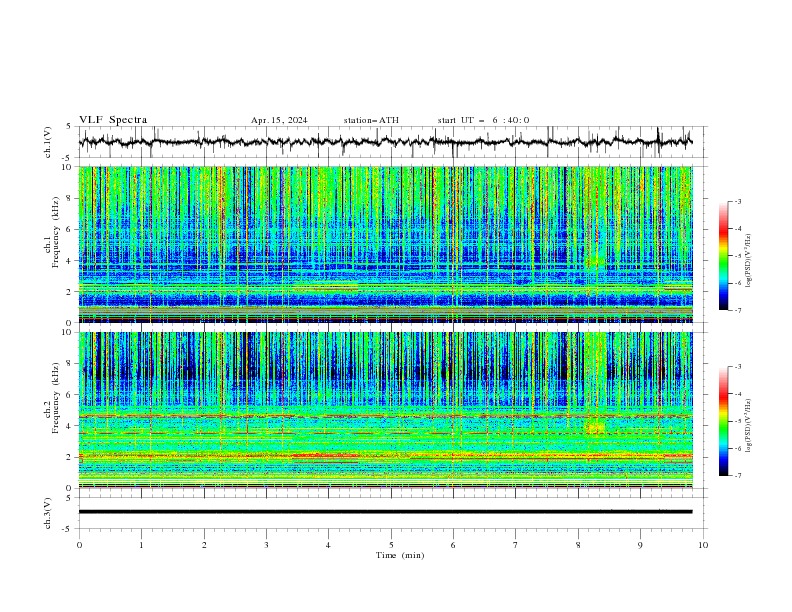Click the upper PSD color scale bar
Screen dimensions: 792x612
tap(724, 255)
